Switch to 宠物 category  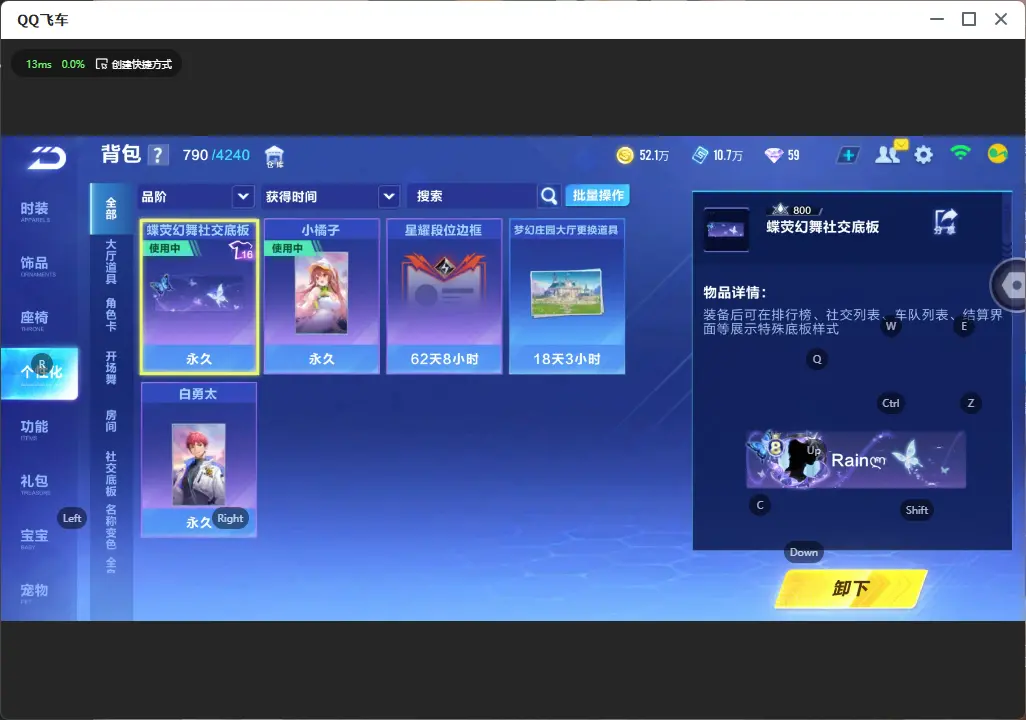pos(35,592)
